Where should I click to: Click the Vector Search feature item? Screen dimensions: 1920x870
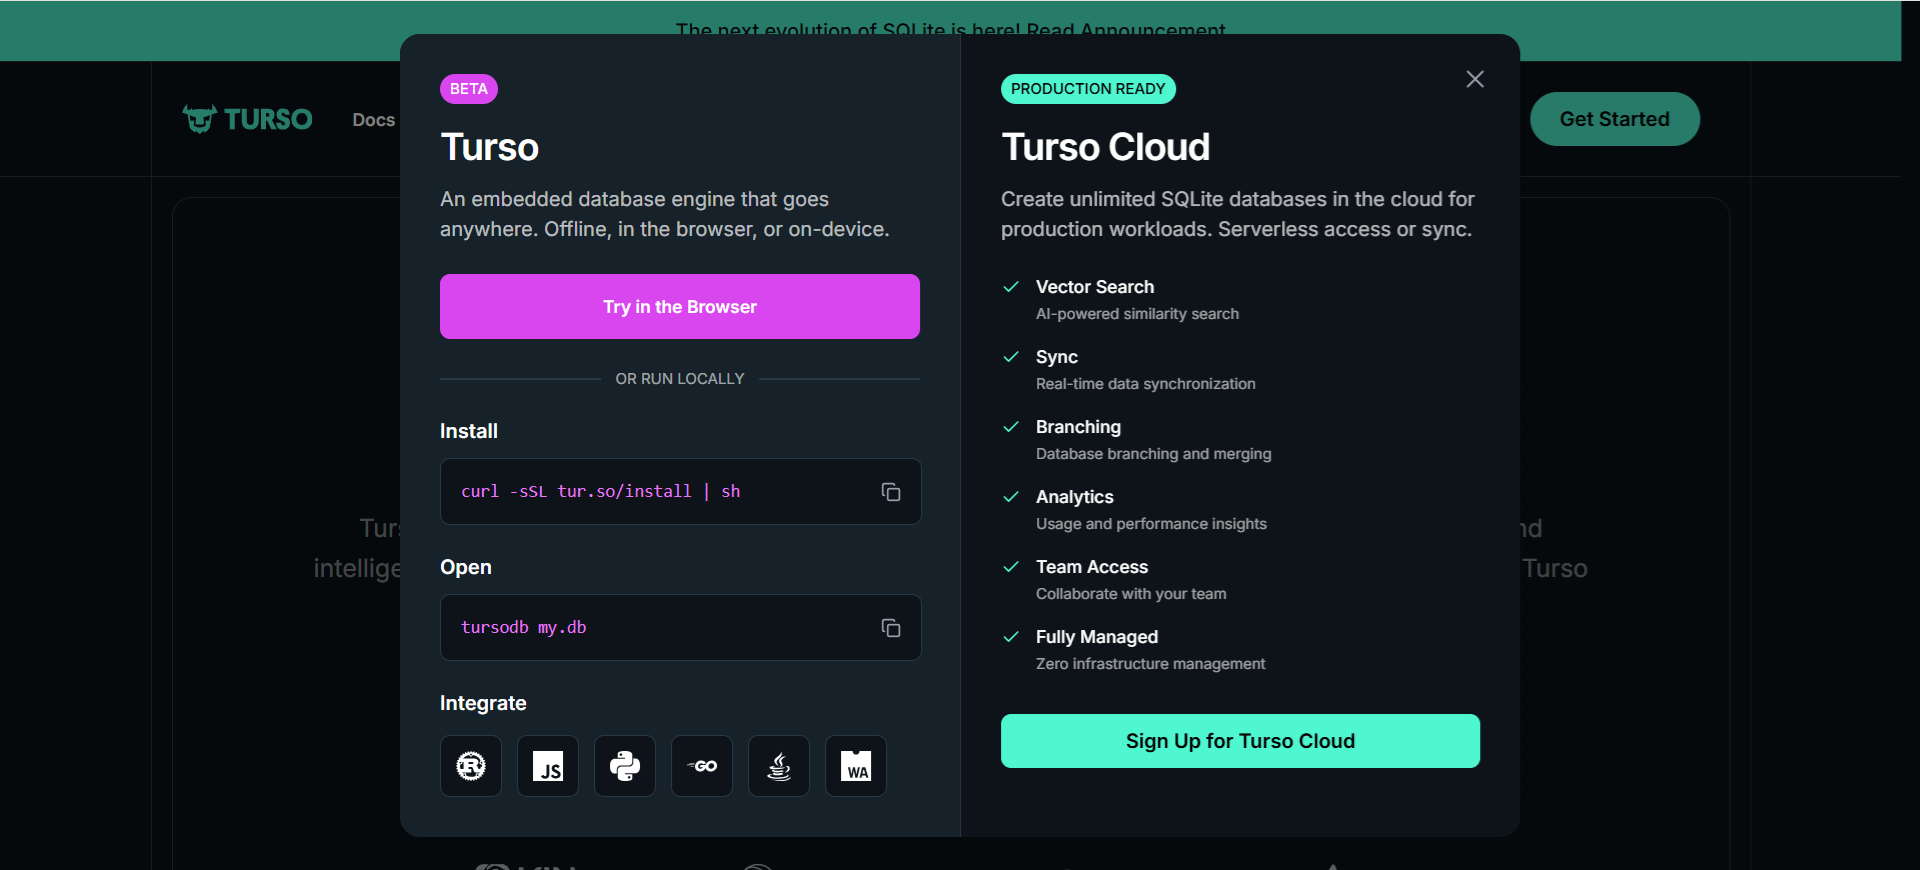tap(1095, 288)
